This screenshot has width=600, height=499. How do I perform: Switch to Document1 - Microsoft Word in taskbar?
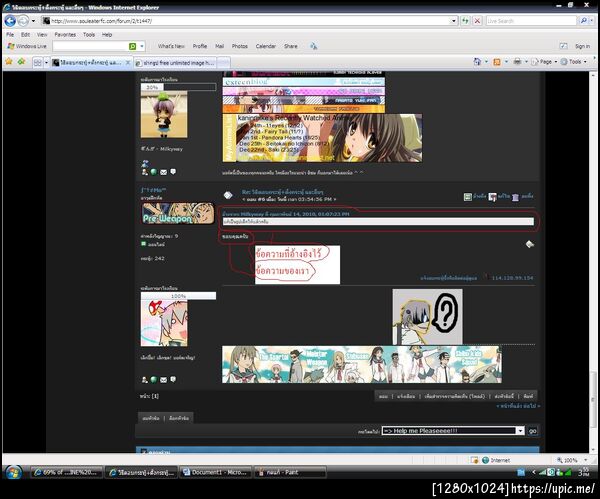click(x=215, y=473)
